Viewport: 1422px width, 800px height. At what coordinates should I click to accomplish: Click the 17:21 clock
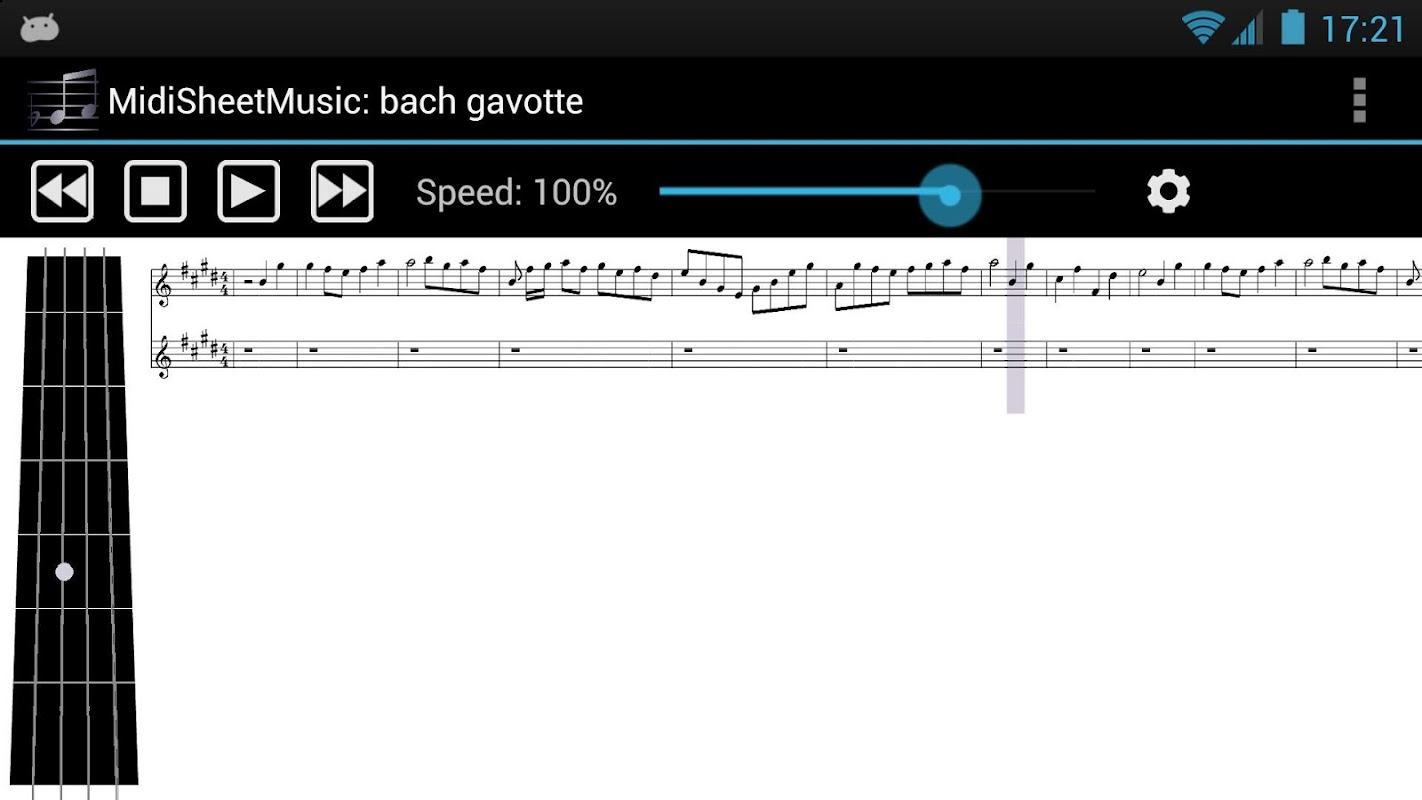click(1363, 29)
